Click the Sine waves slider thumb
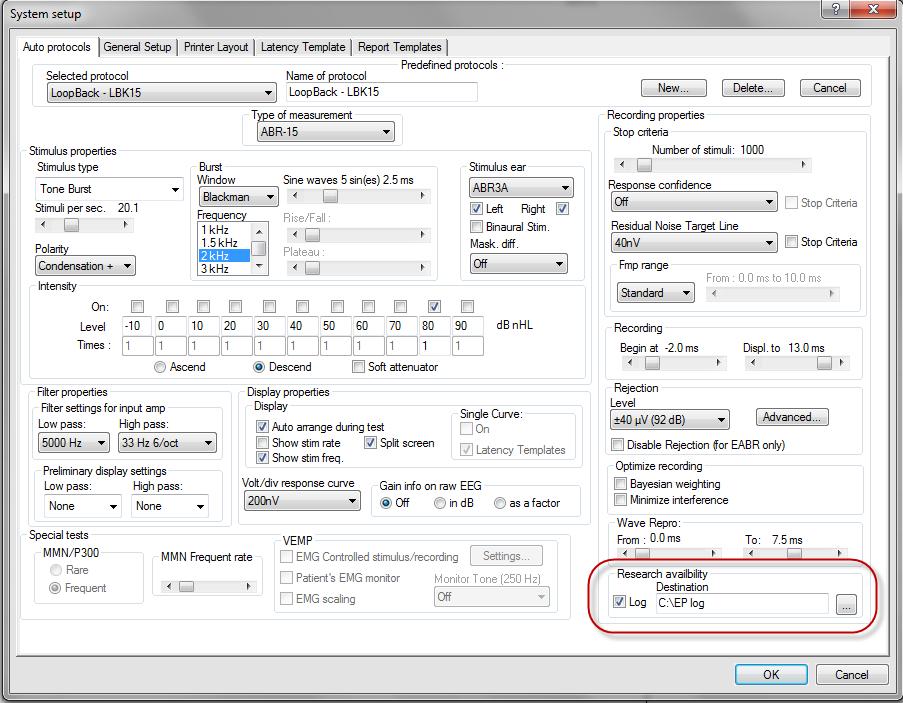The height and width of the screenshot is (703, 903). click(x=330, y=196)
